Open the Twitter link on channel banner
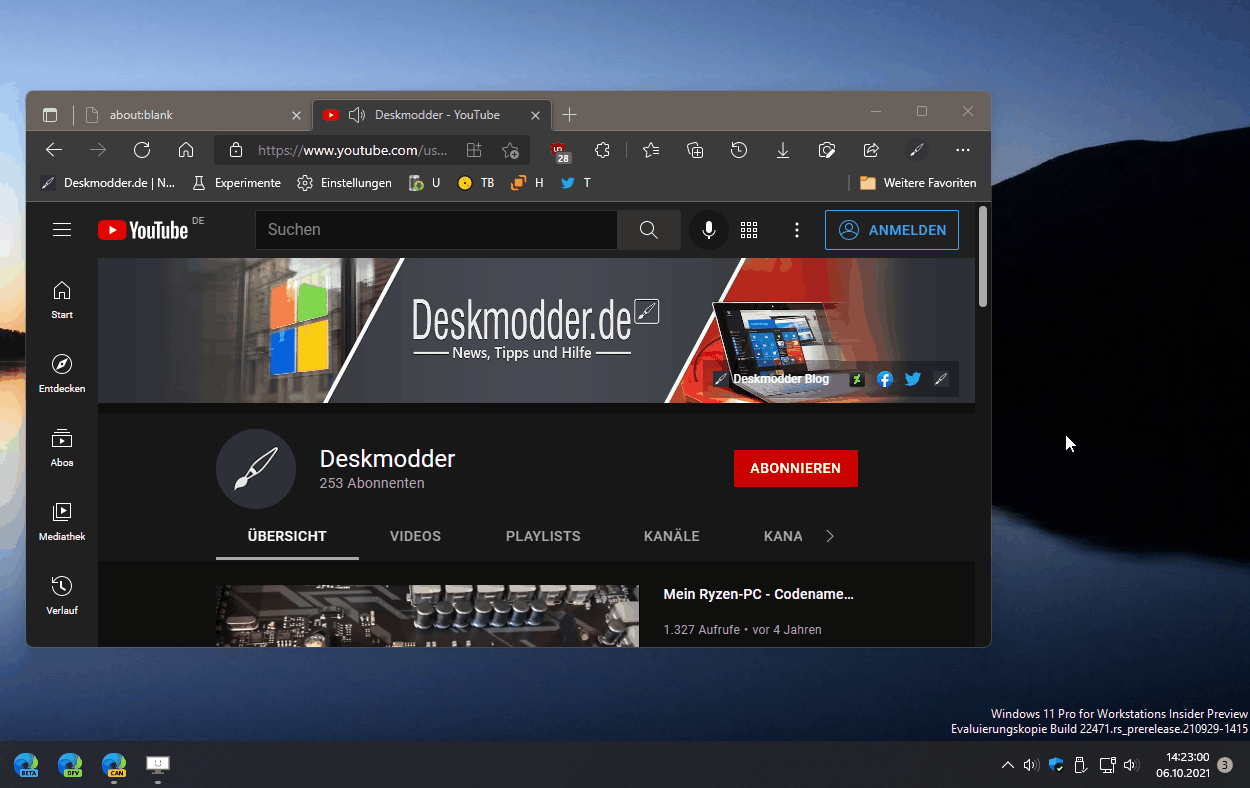1250x788 pixels. 912,379
